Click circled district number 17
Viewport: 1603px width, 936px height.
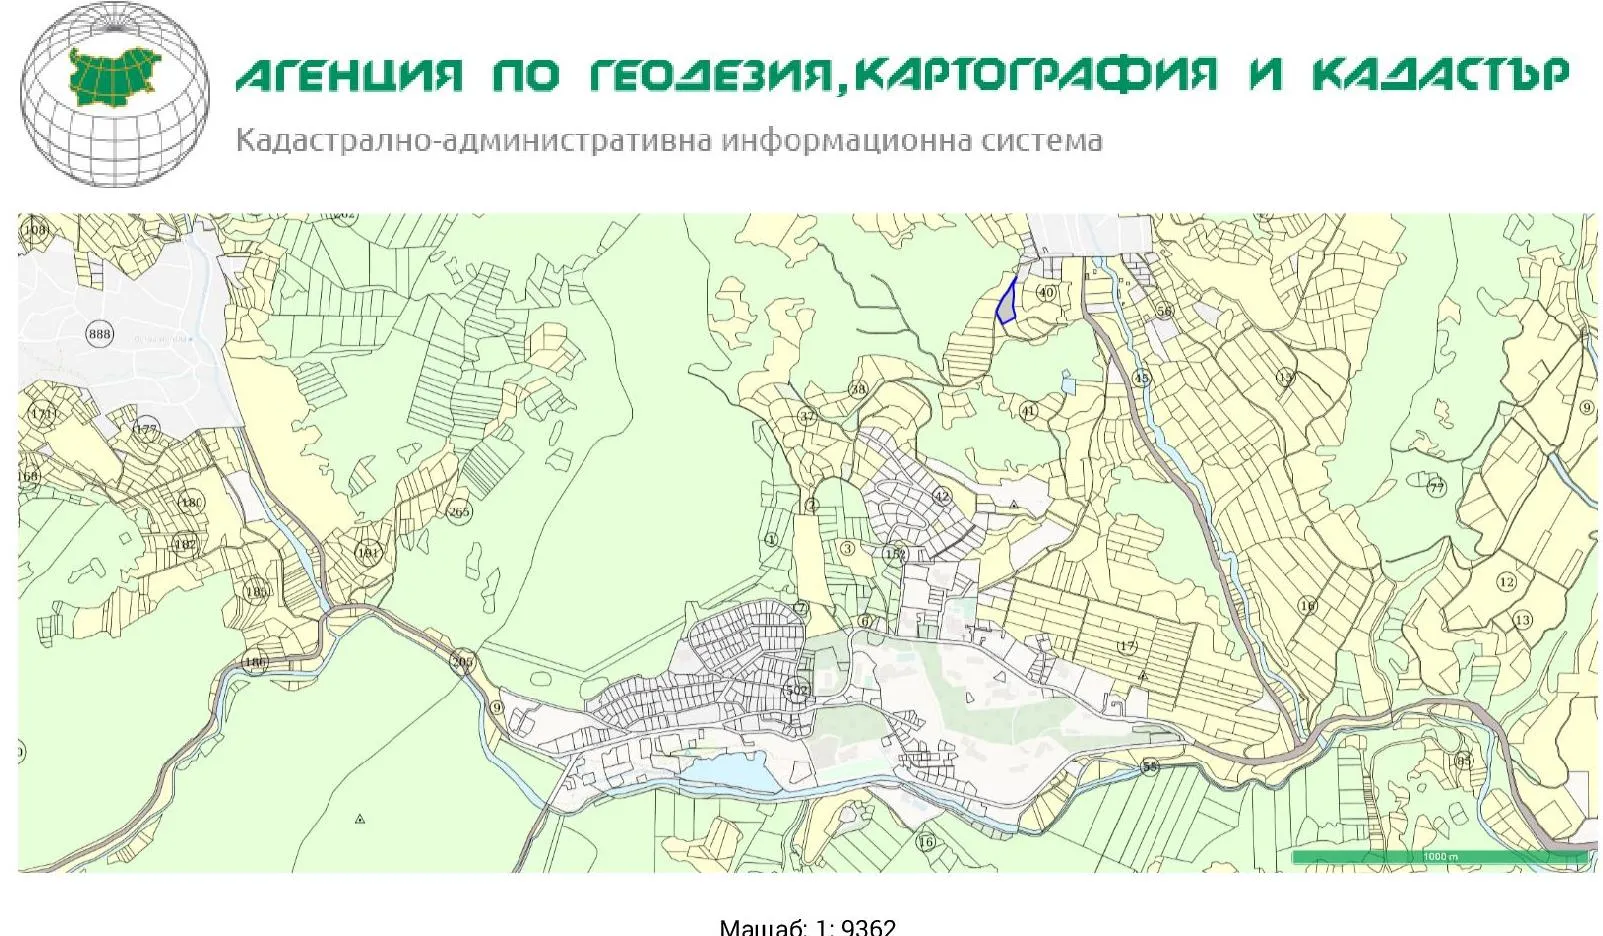coord(1127,646)
